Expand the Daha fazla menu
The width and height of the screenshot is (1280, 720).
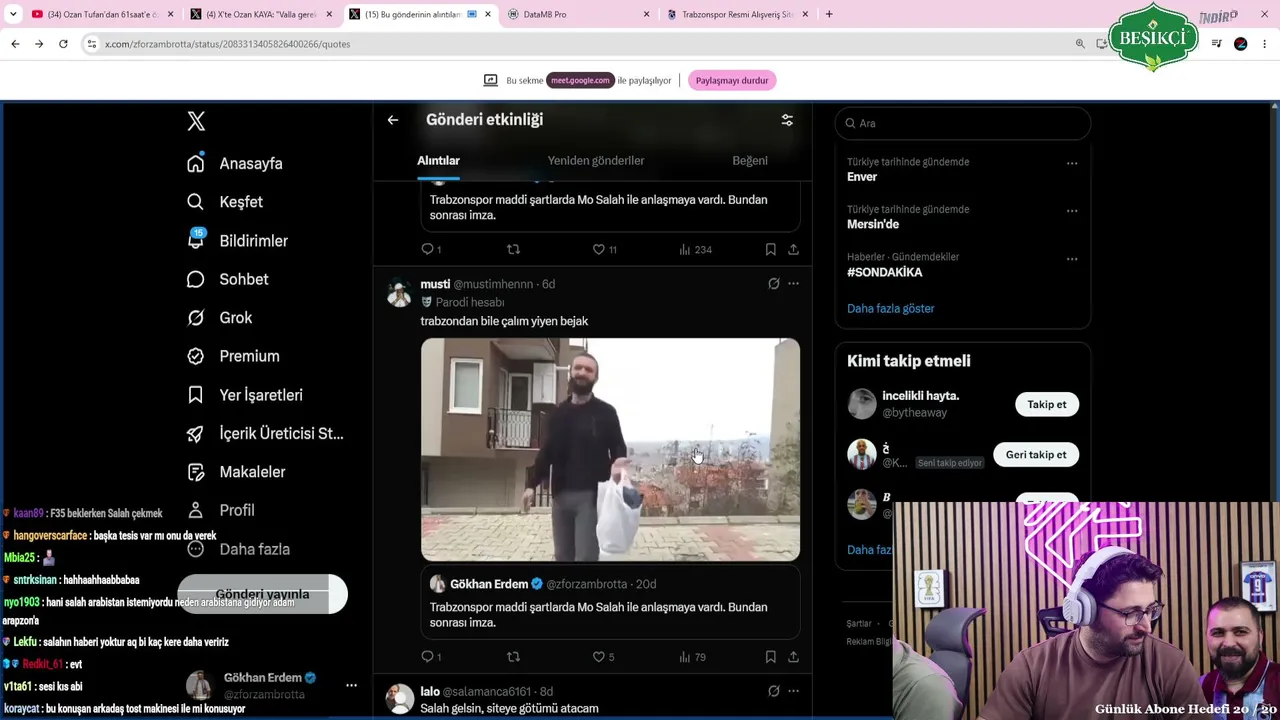pos(238,549)
